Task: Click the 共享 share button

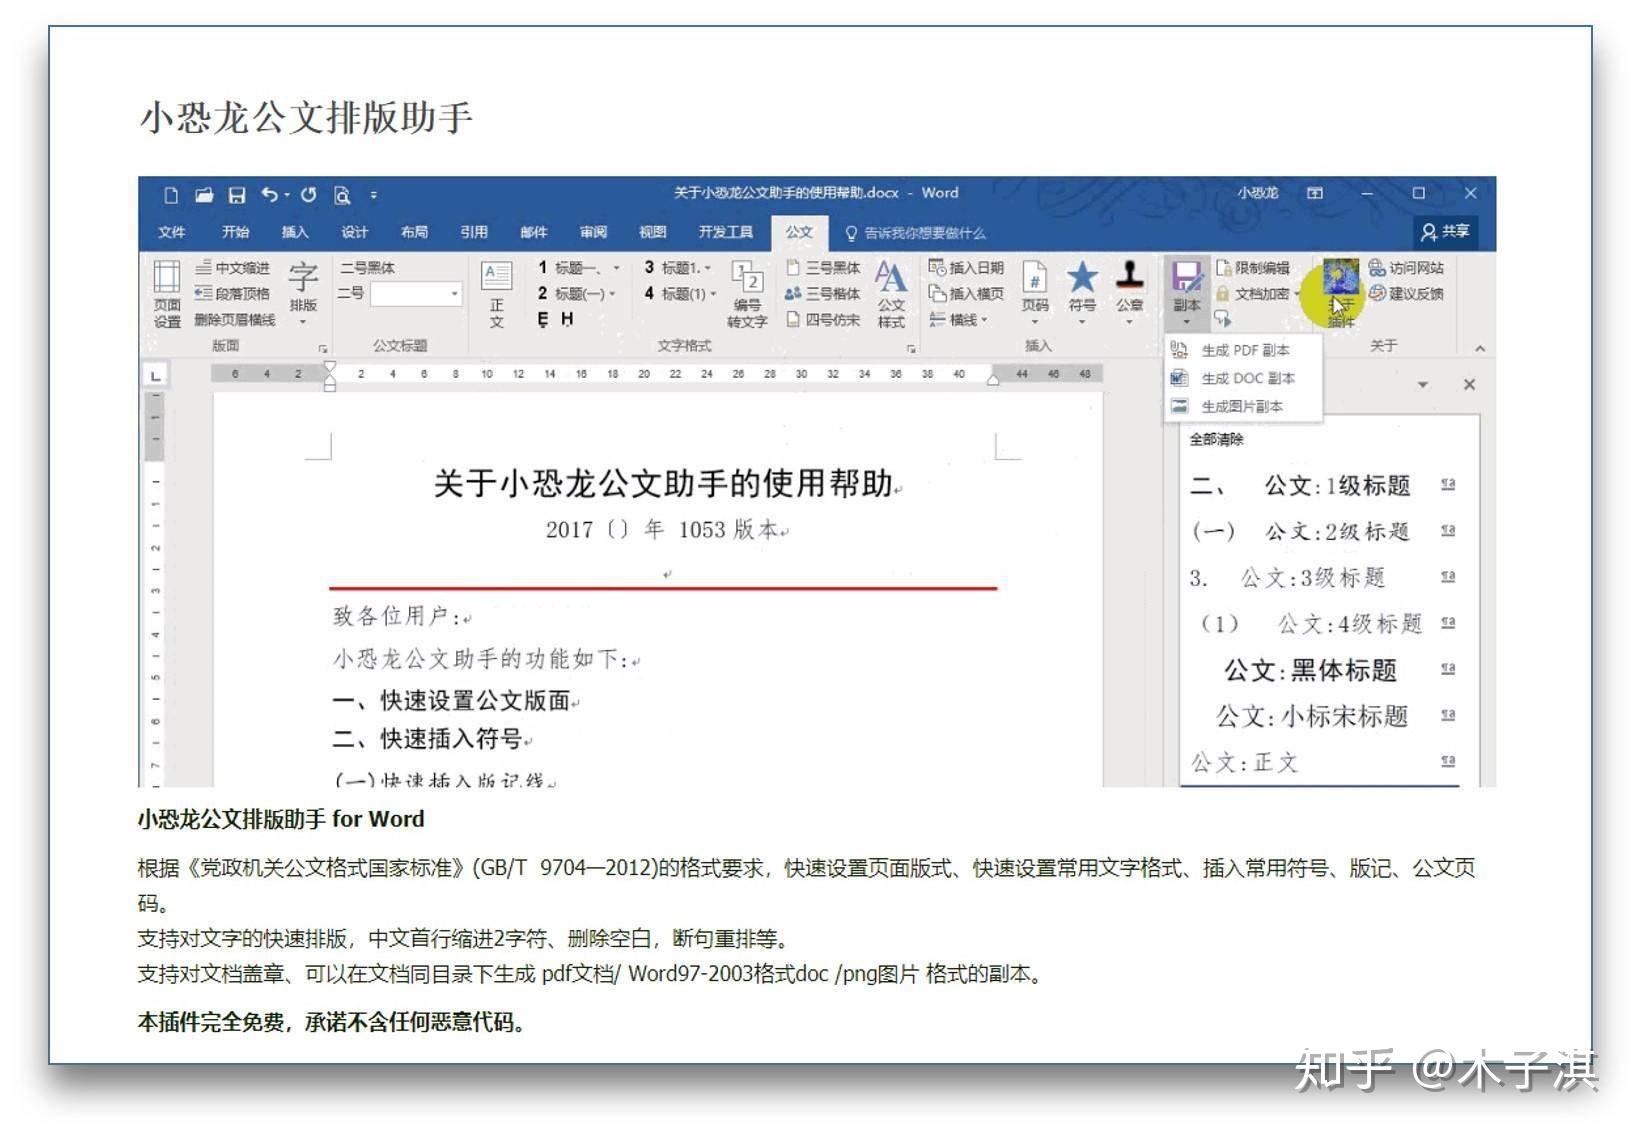Action: tap(1445, 232)
